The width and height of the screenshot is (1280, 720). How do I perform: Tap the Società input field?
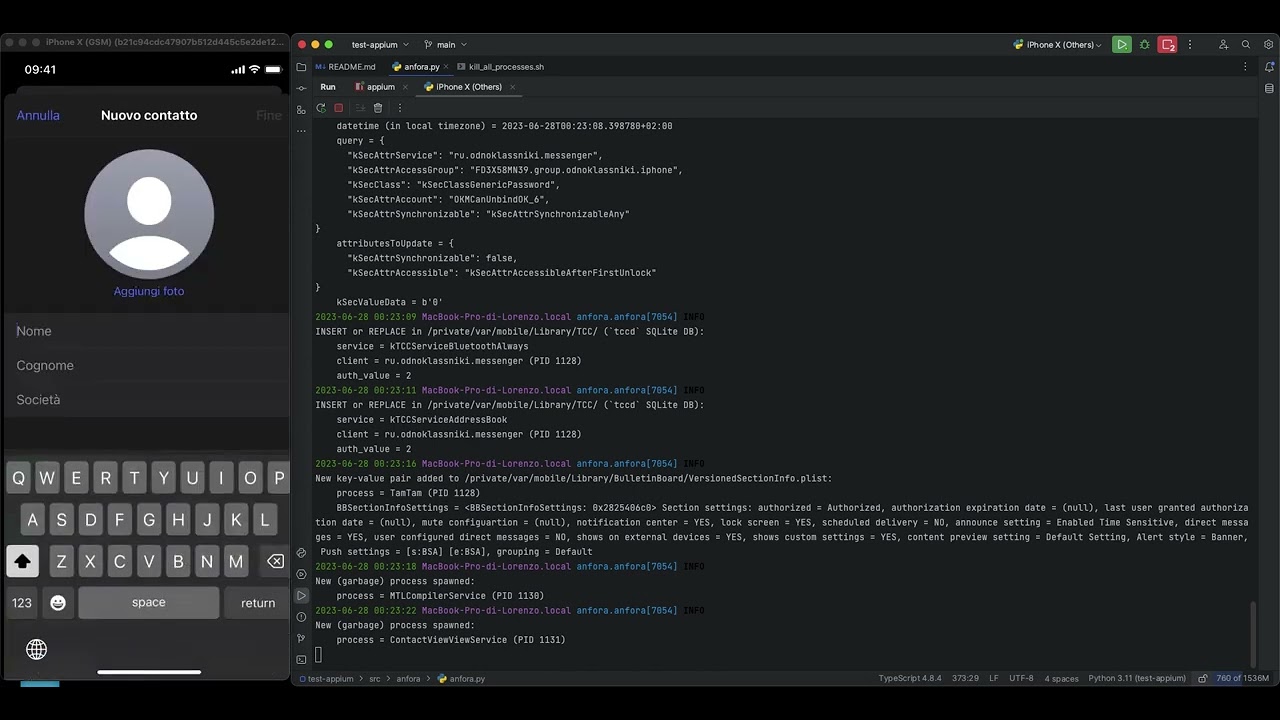(x=147, y=399)
